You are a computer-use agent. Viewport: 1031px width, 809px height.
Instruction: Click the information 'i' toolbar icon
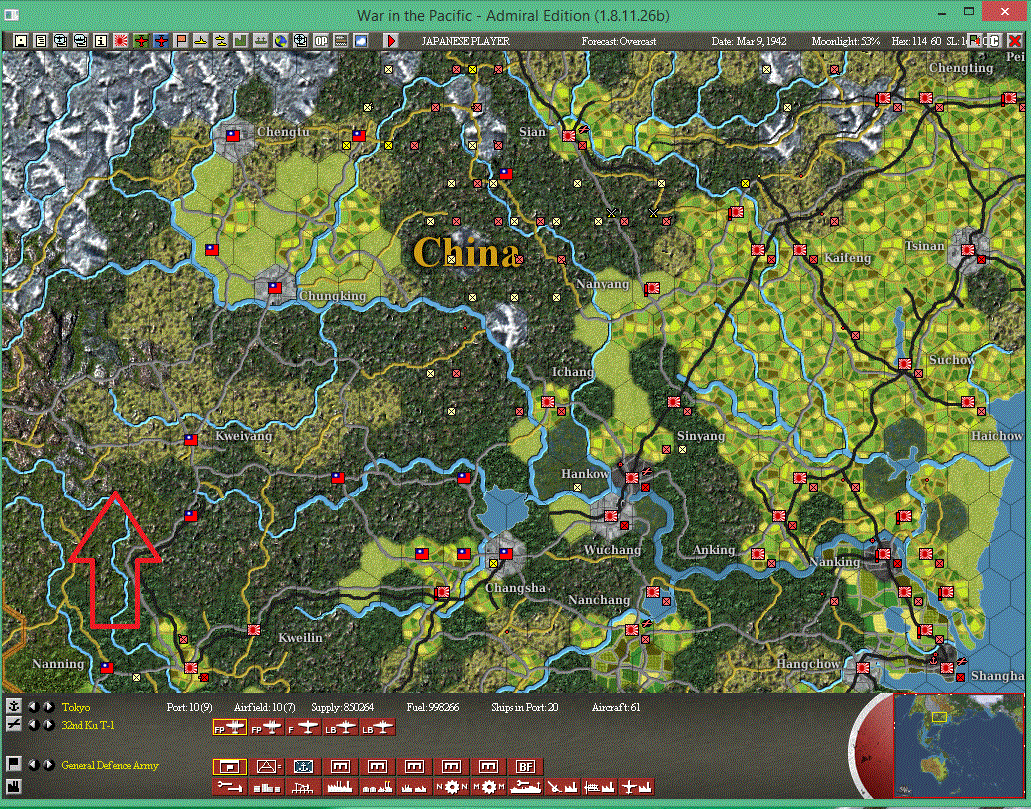(101, 41)
